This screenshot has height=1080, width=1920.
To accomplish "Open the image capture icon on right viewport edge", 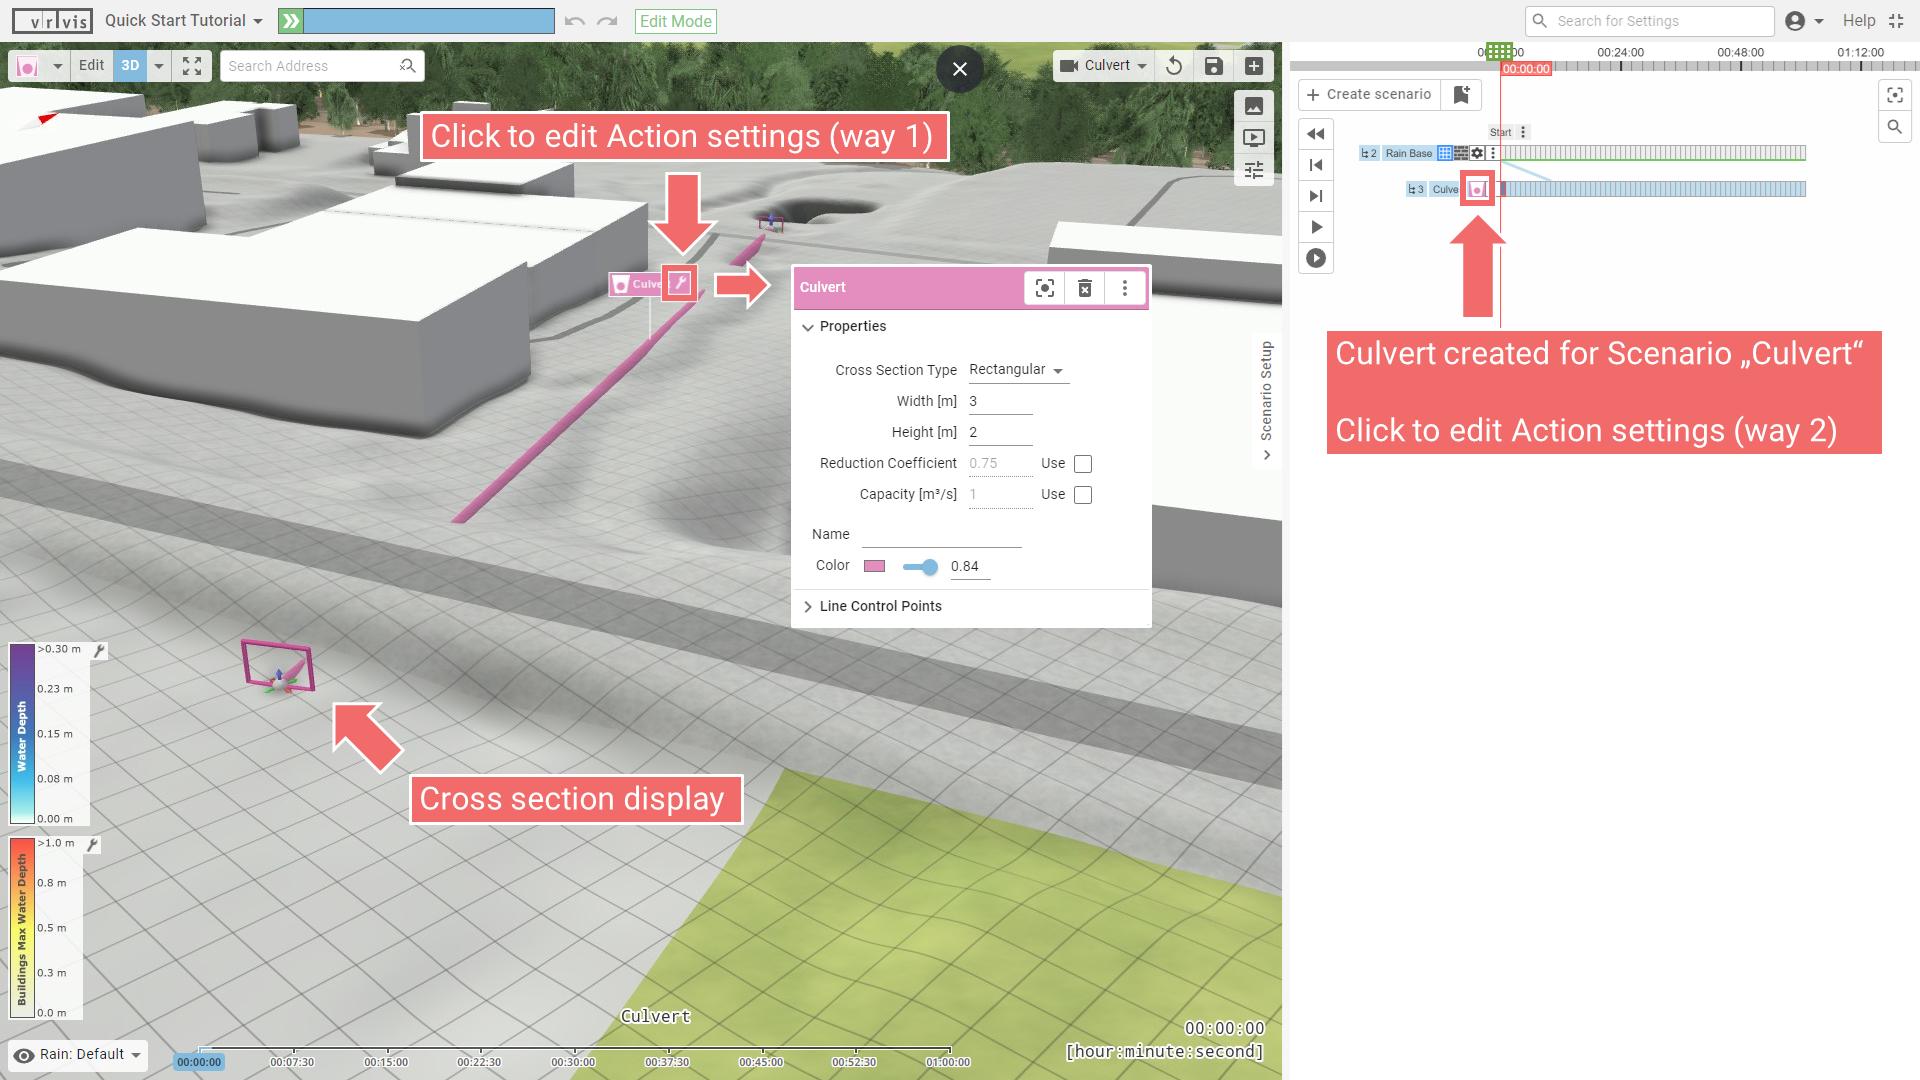I will (x=1254, y=106).
